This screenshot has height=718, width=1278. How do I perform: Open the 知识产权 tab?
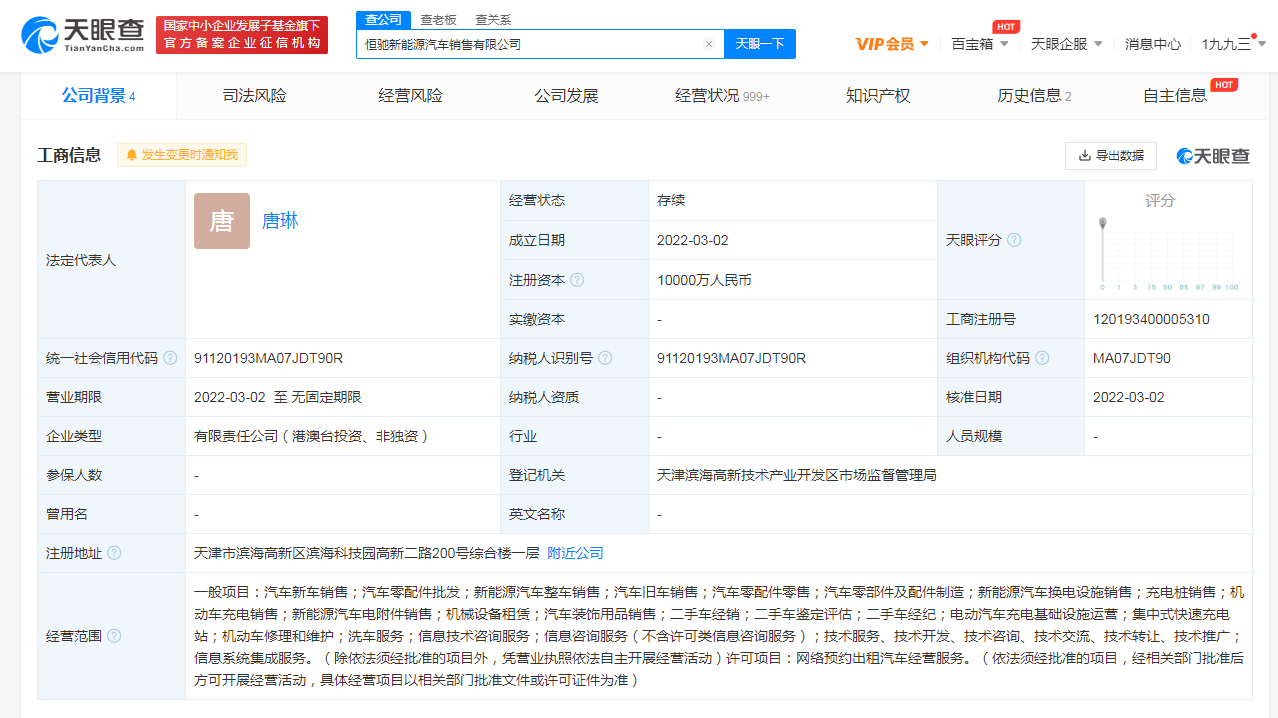pyautogui.click(x=878, y=96)
